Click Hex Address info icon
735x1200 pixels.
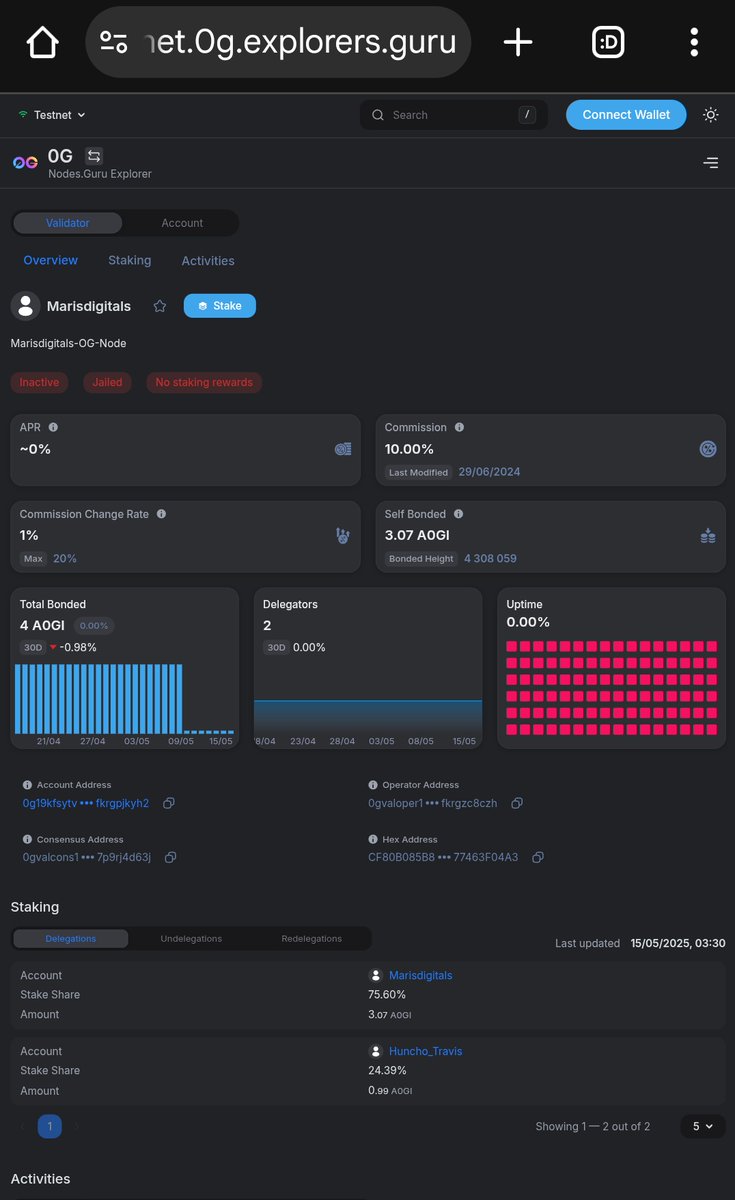click(x=373, y=839)
